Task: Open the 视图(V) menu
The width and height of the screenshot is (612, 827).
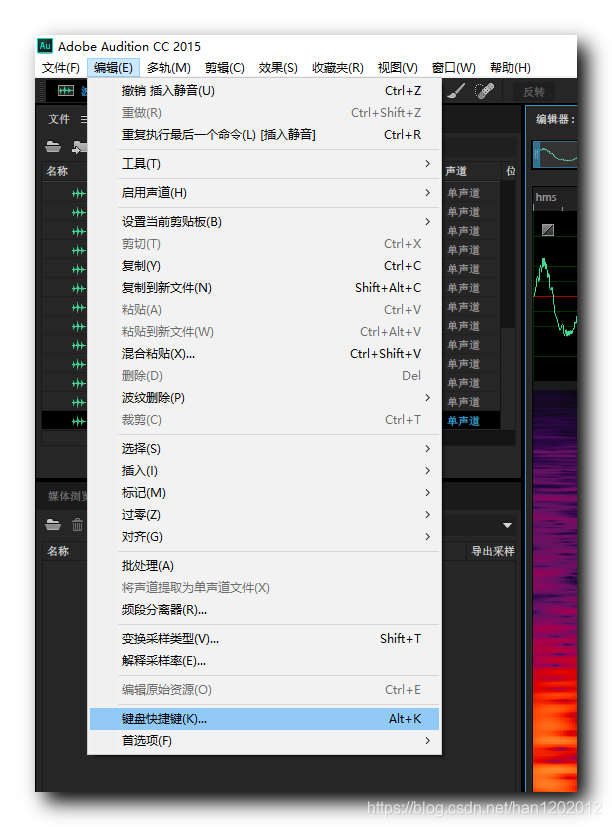Action: (x=397, y=68)
